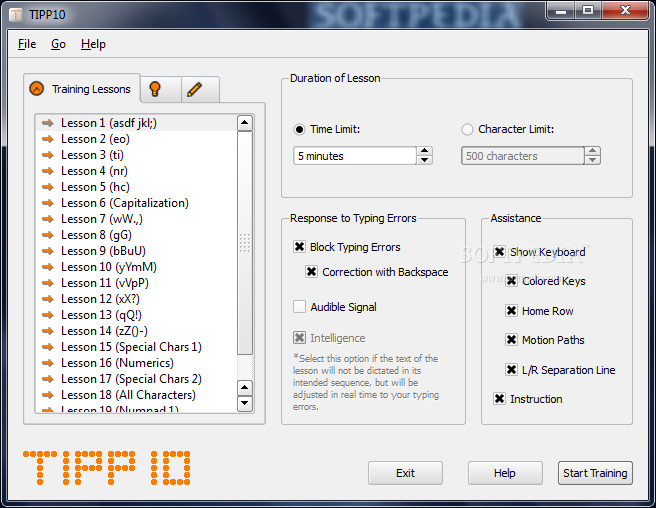Maximize the TIPP10 window
This screenshot has width=656, height=508.
tap(588, 10)
